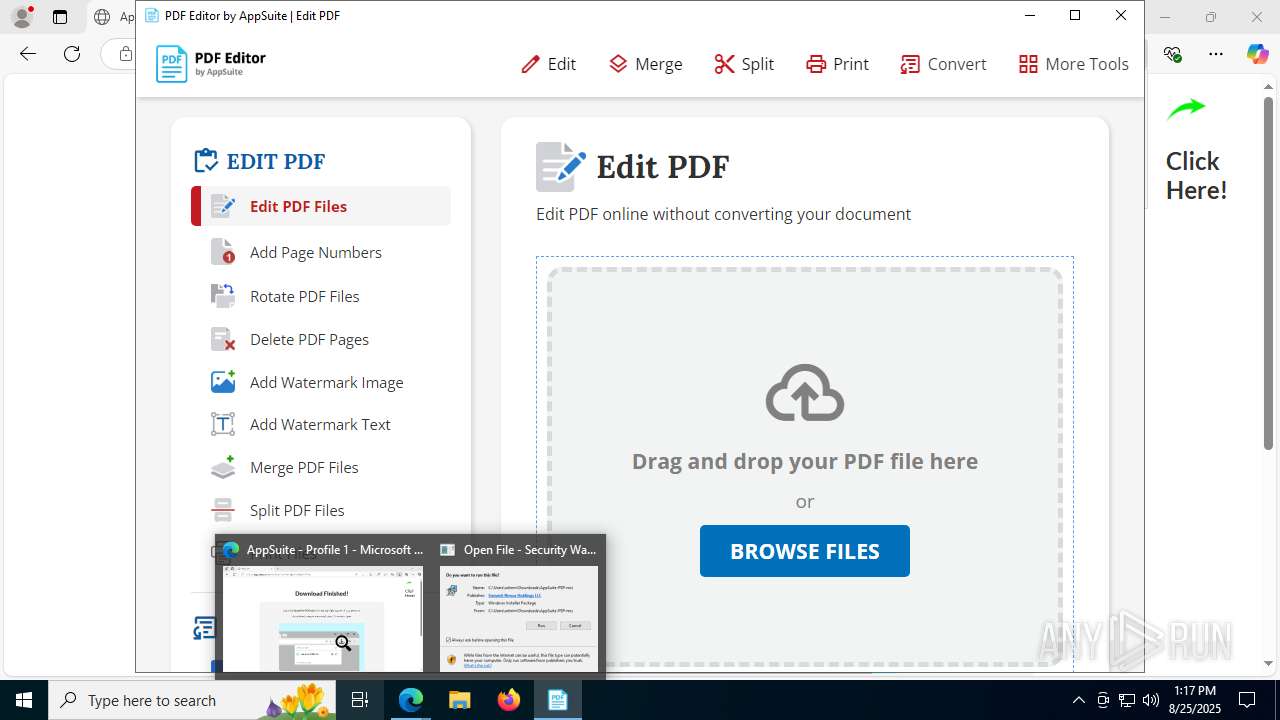Open the Edge profile avatar
This screenshot has height=720, width=1280.
(21, 17)
